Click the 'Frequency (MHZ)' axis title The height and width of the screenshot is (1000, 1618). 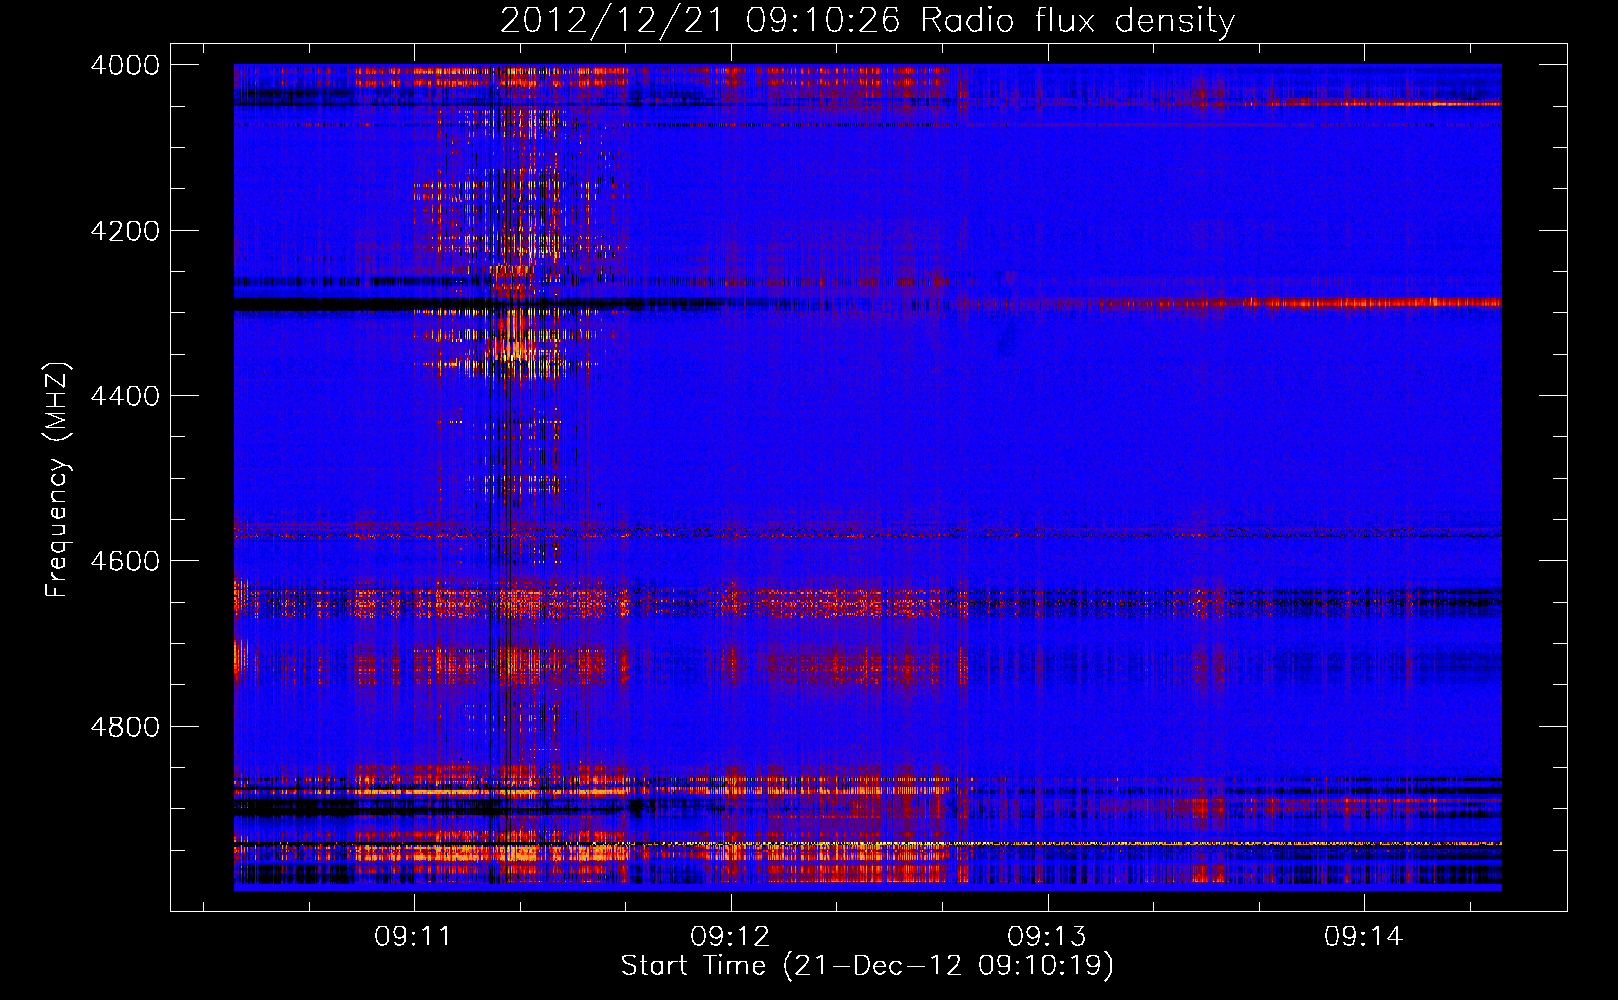(58, 480)
